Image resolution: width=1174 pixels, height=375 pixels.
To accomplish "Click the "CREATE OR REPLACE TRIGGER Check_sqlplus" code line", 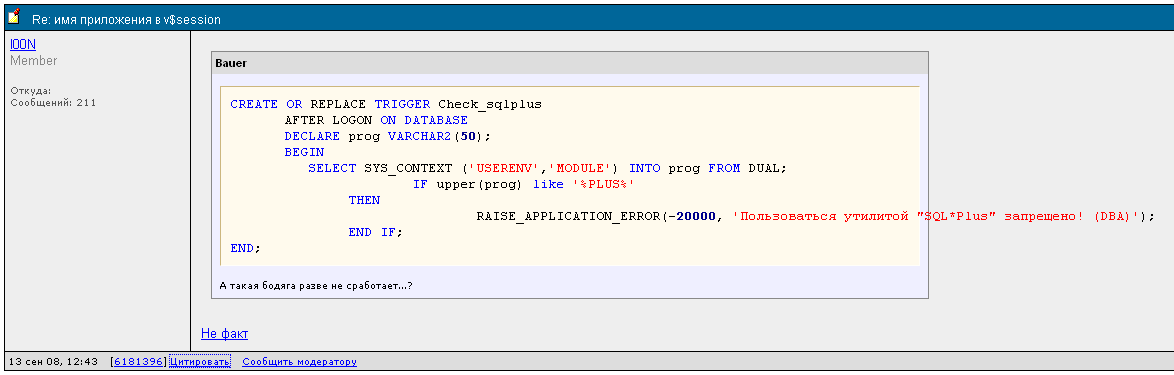I will coord(386,104).
